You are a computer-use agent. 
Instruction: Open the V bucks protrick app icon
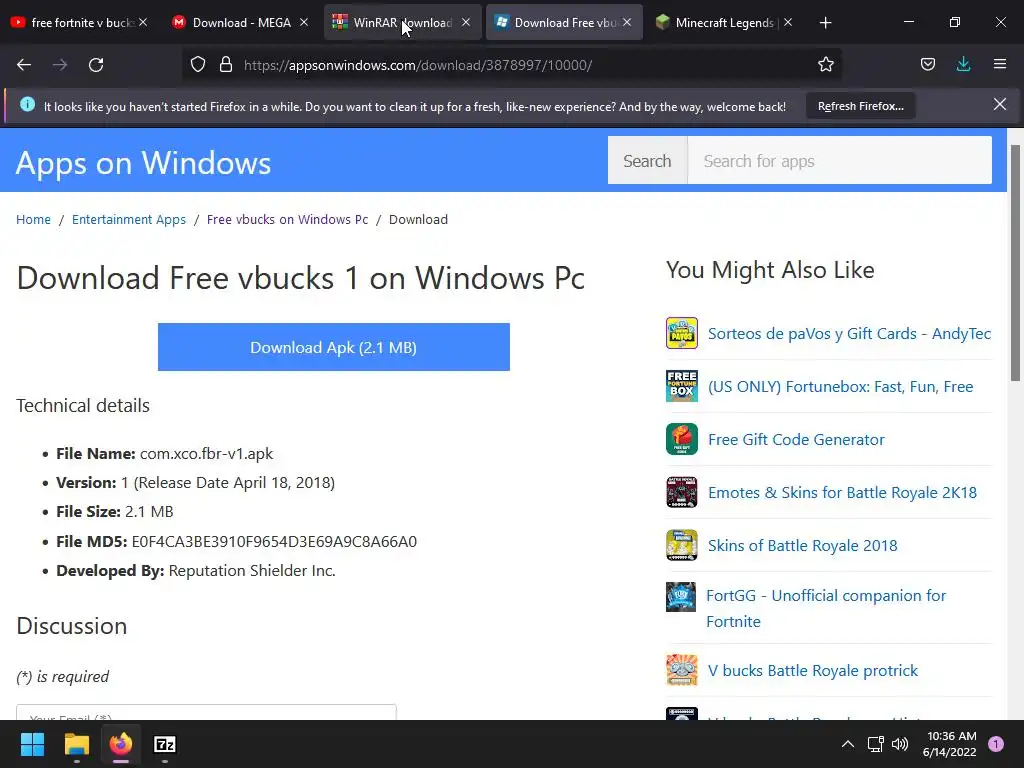(682, 670)
